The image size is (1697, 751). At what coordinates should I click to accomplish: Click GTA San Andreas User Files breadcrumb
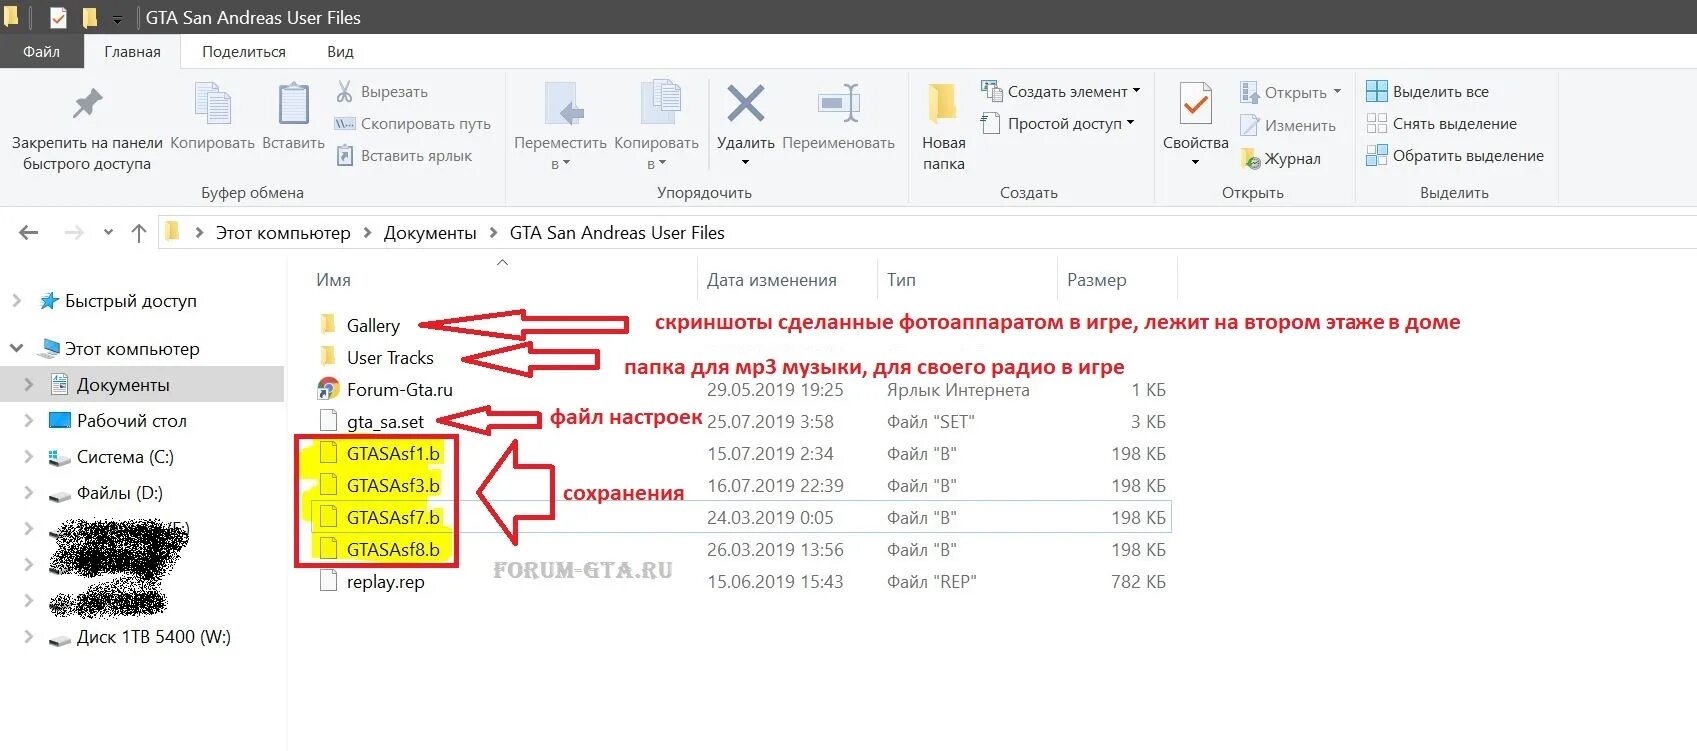617,233
